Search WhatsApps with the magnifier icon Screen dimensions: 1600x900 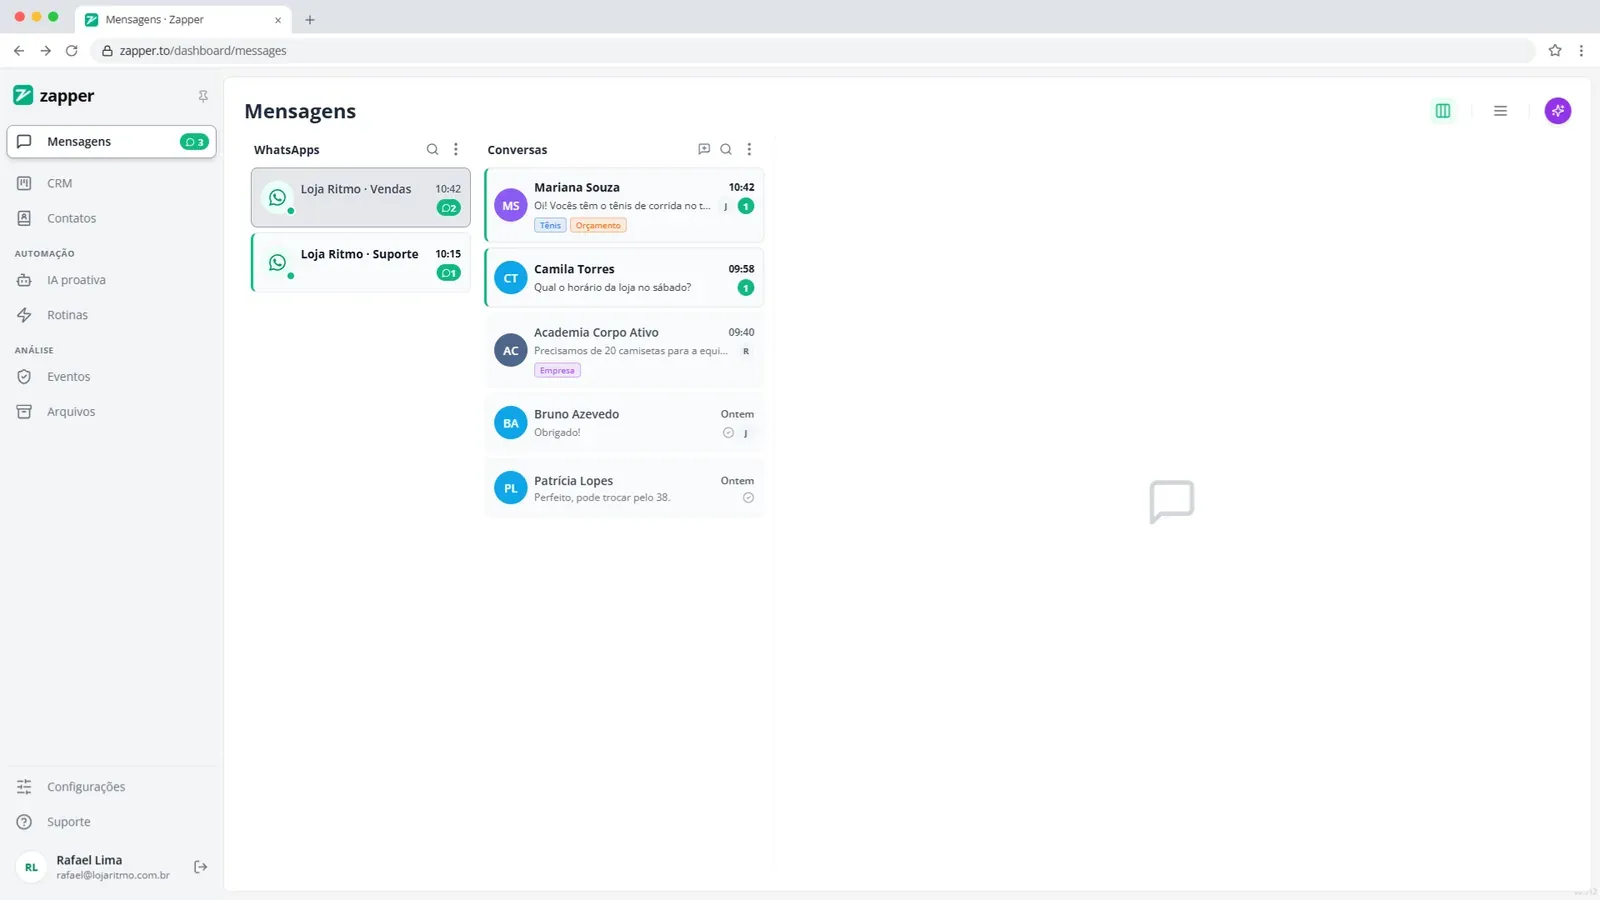[432, 149]
